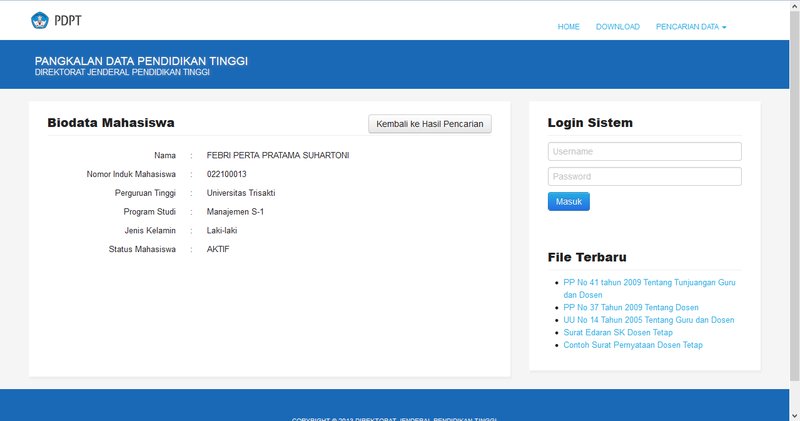800x421 pixels.
Task: Click the Program Studi label
Action: (x=149, y=212)
